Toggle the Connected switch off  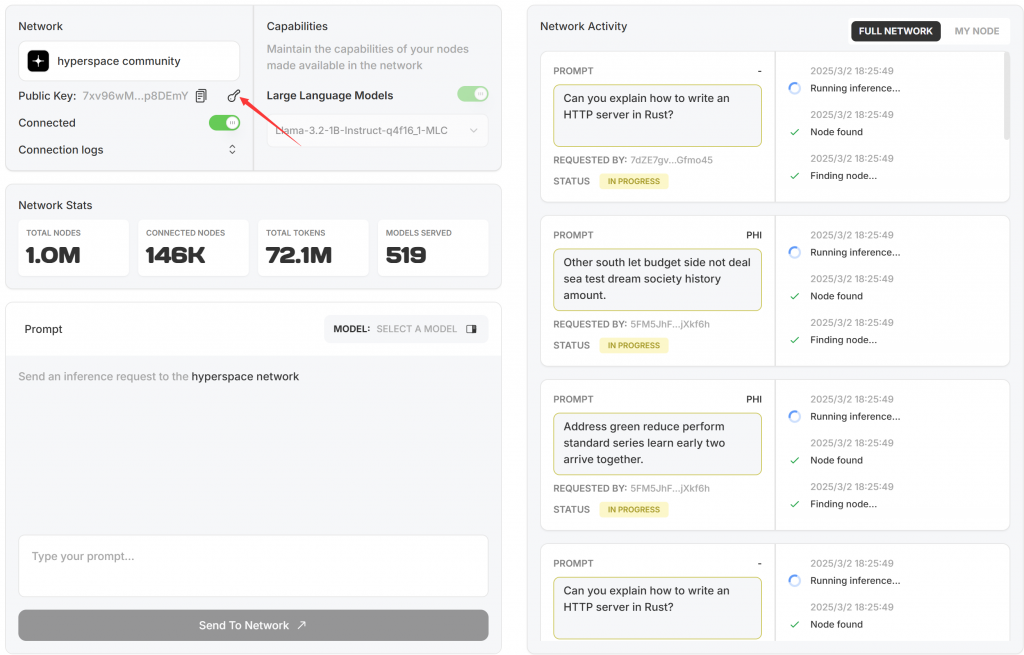coord(224,123)
